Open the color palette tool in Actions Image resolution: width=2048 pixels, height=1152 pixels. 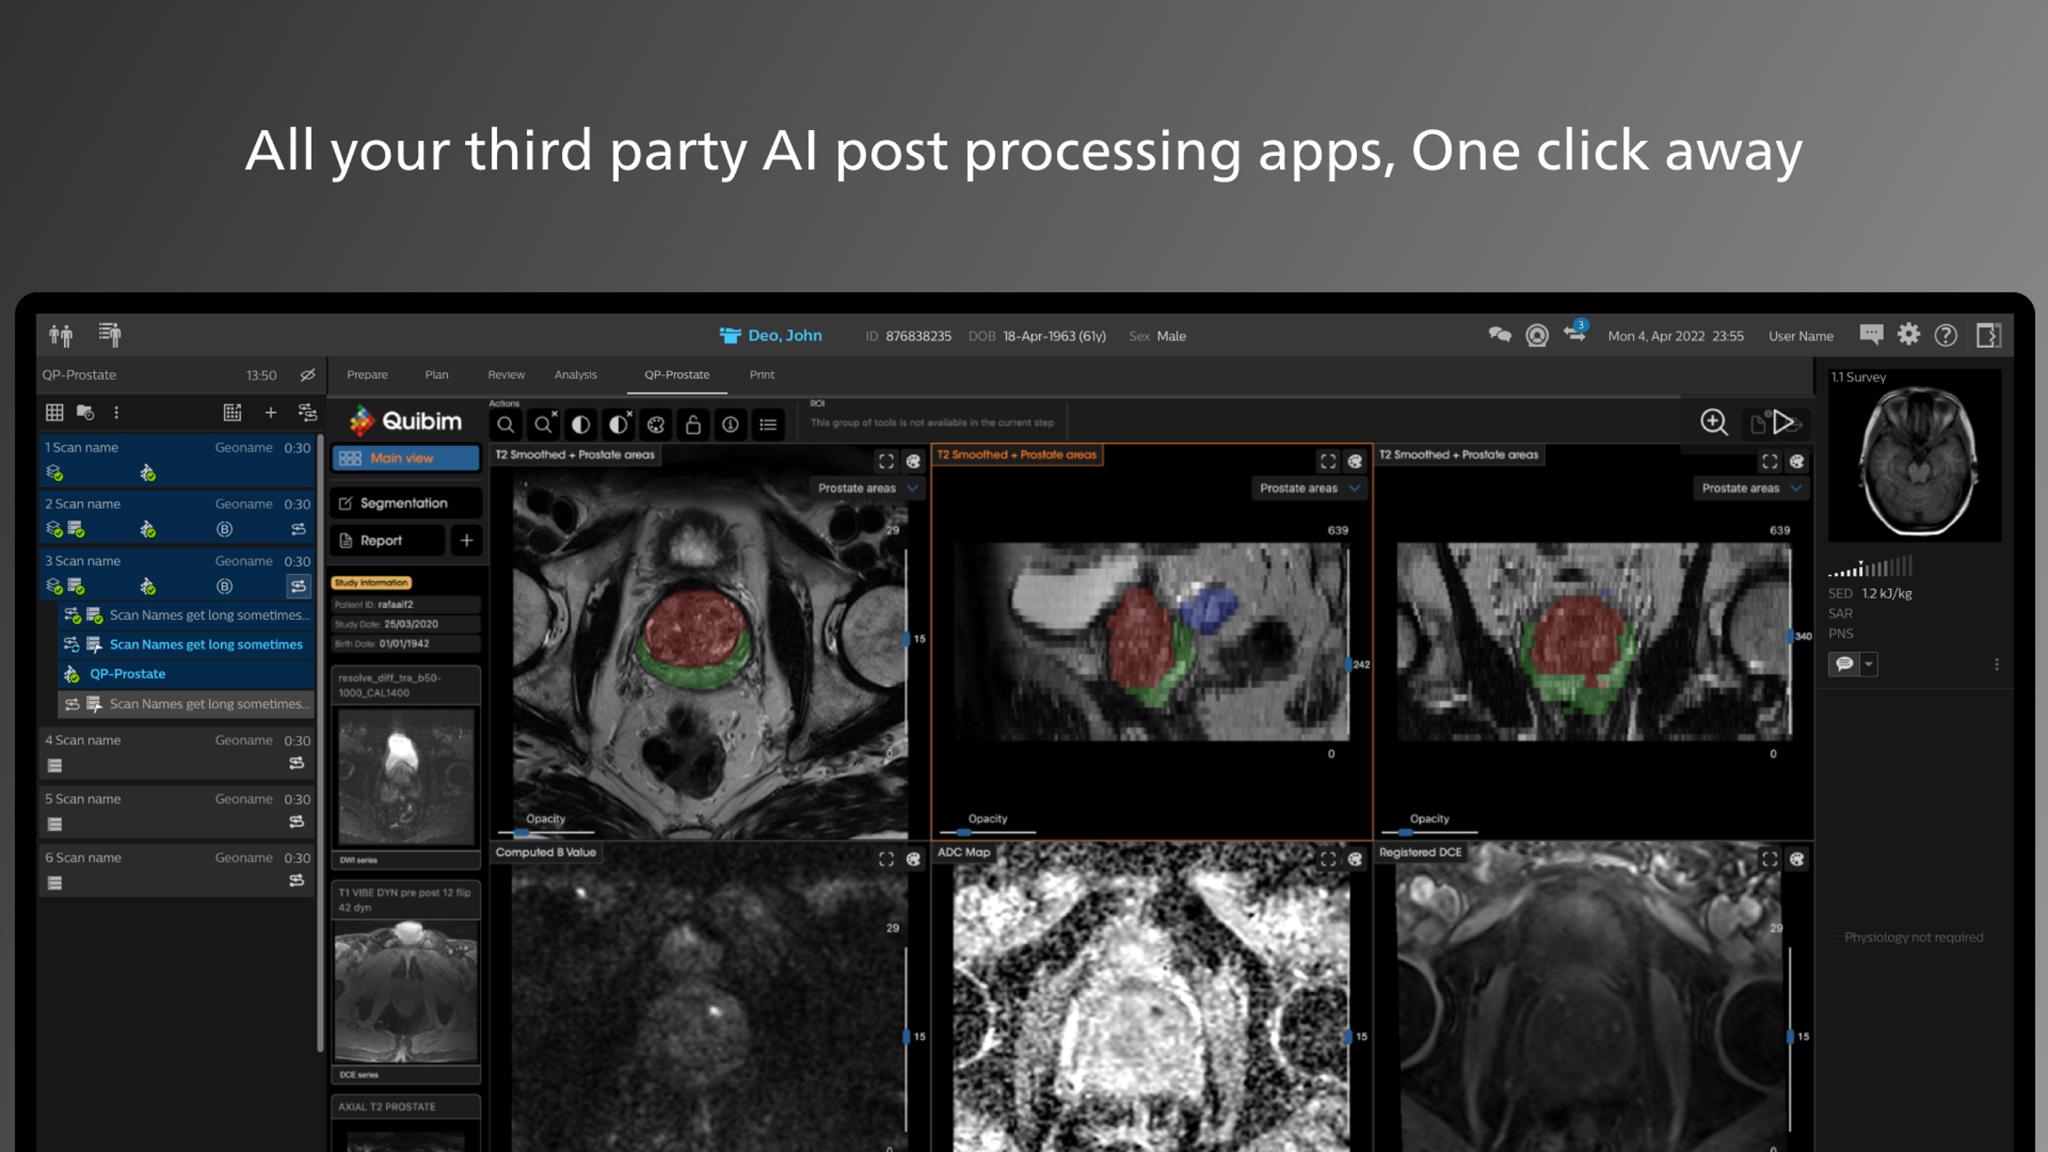pyautogui.click(x=656, y=425)
